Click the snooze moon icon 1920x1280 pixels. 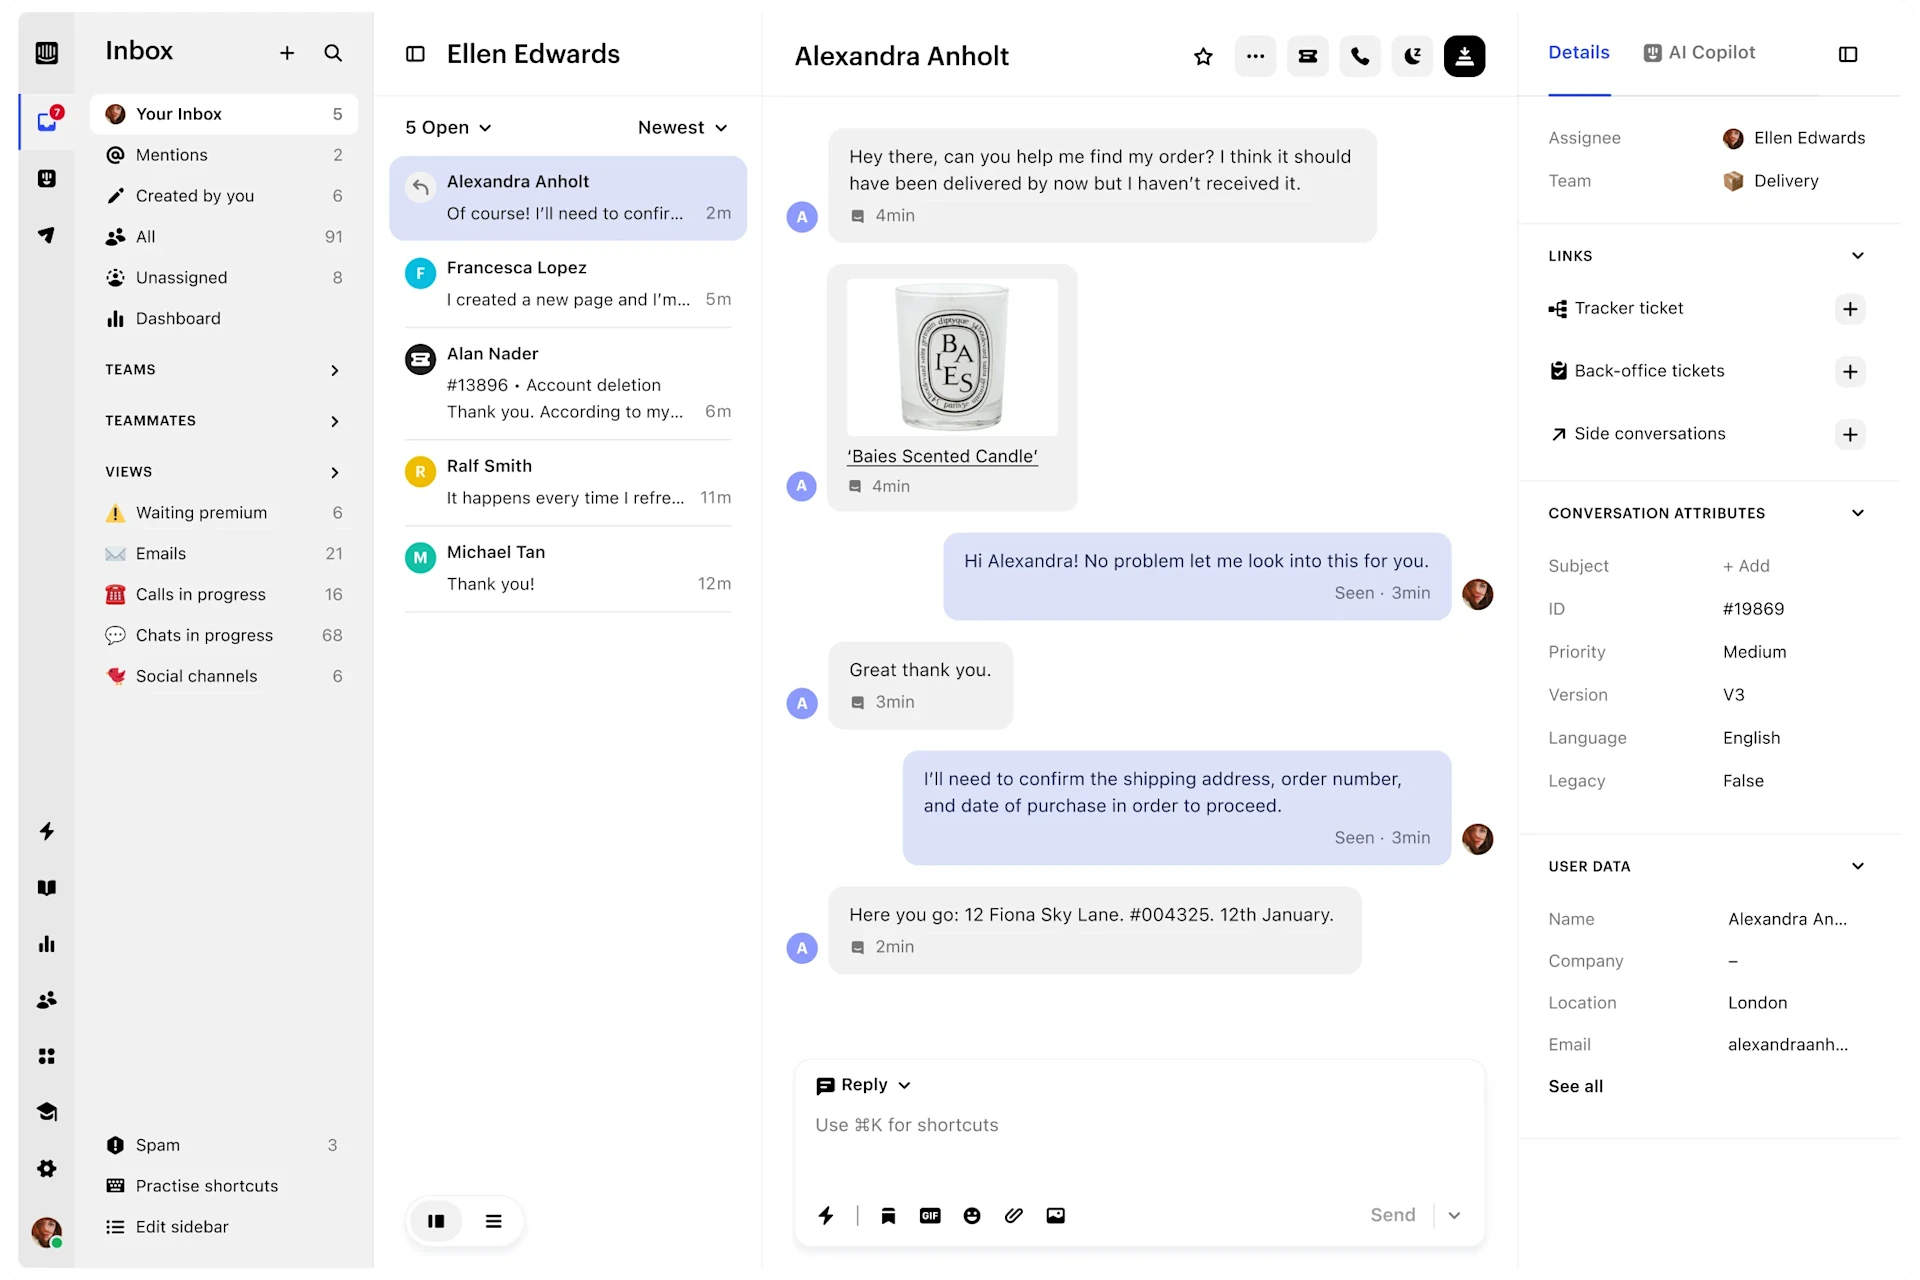pyautogui.click(x=1412, y=57)
